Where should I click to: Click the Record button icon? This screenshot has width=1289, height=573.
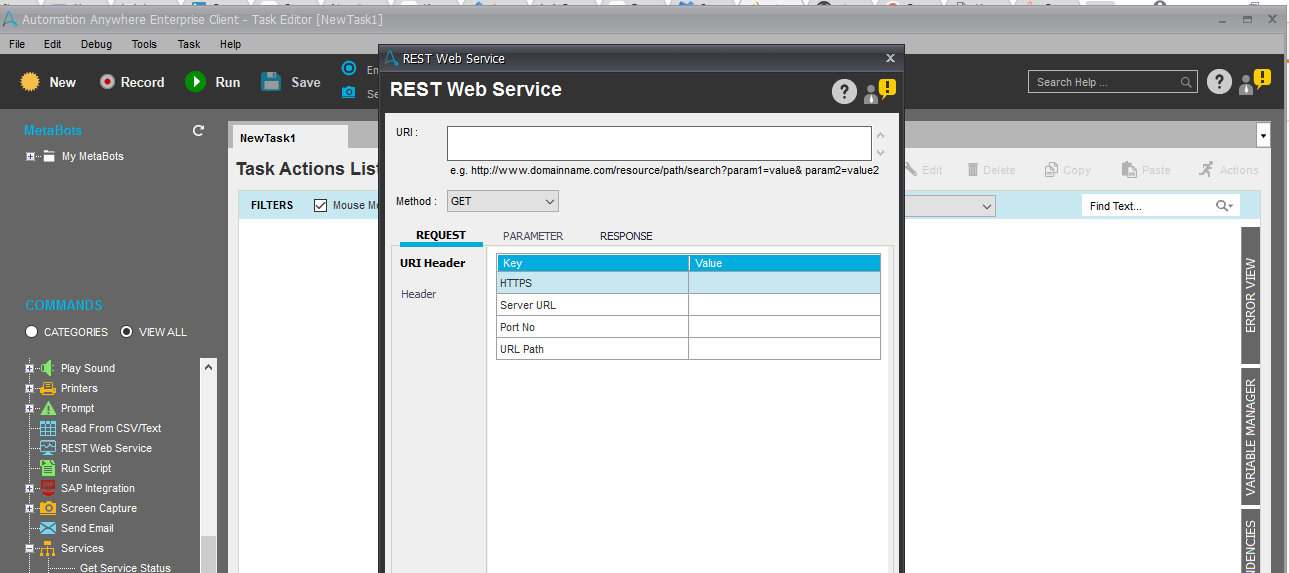tap(107, 82)
